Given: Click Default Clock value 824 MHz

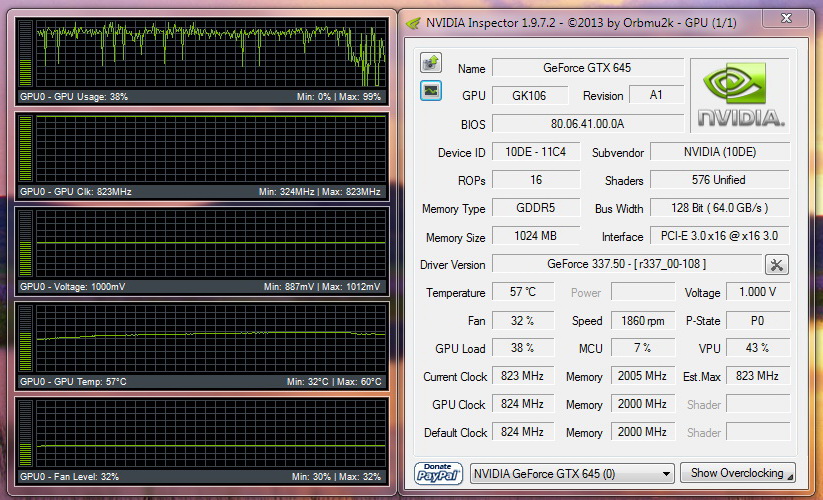Looking at the screenshot, I should (x=523, y=432).
